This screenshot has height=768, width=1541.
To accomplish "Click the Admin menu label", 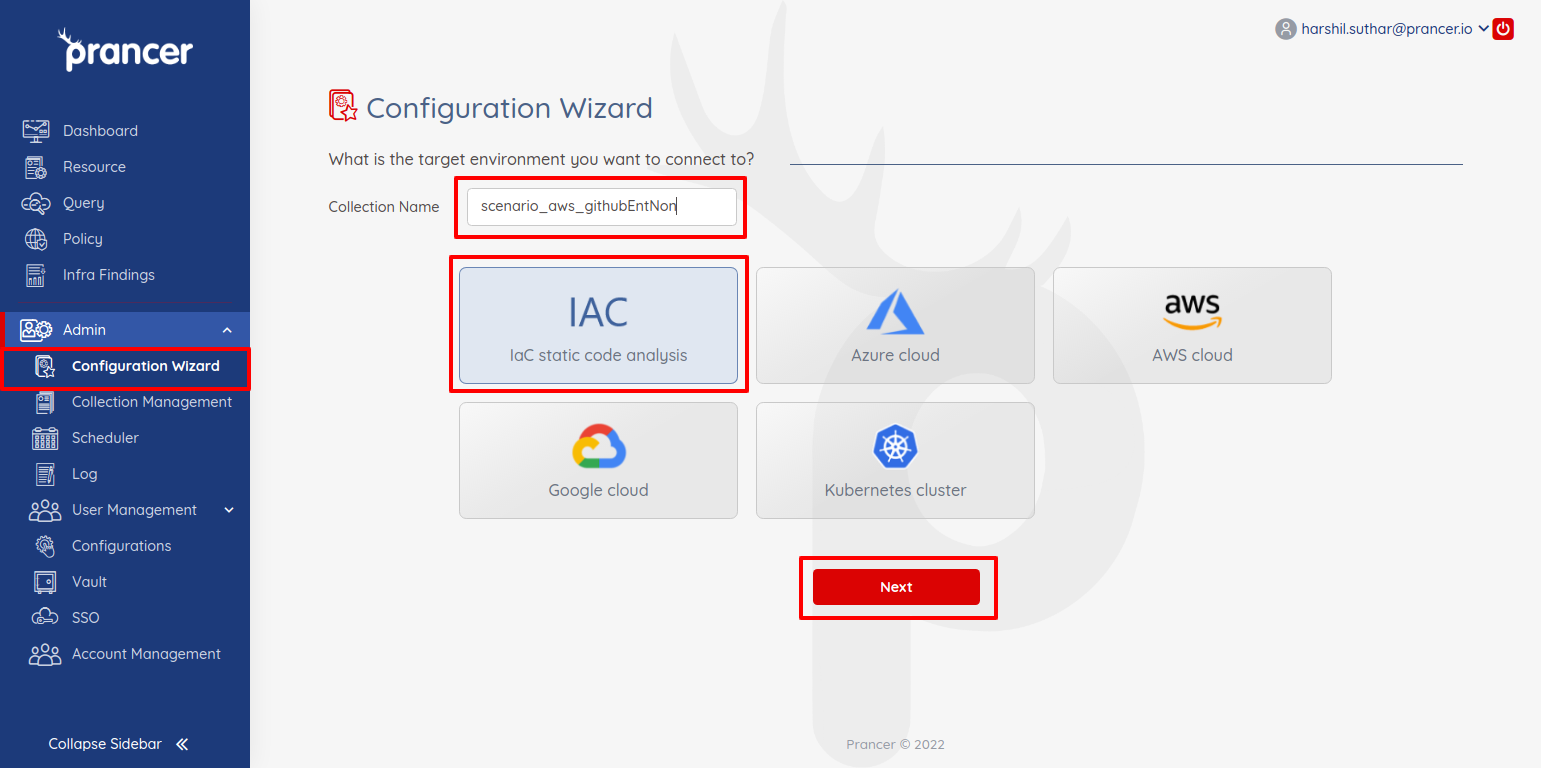I will click(84, 330).
